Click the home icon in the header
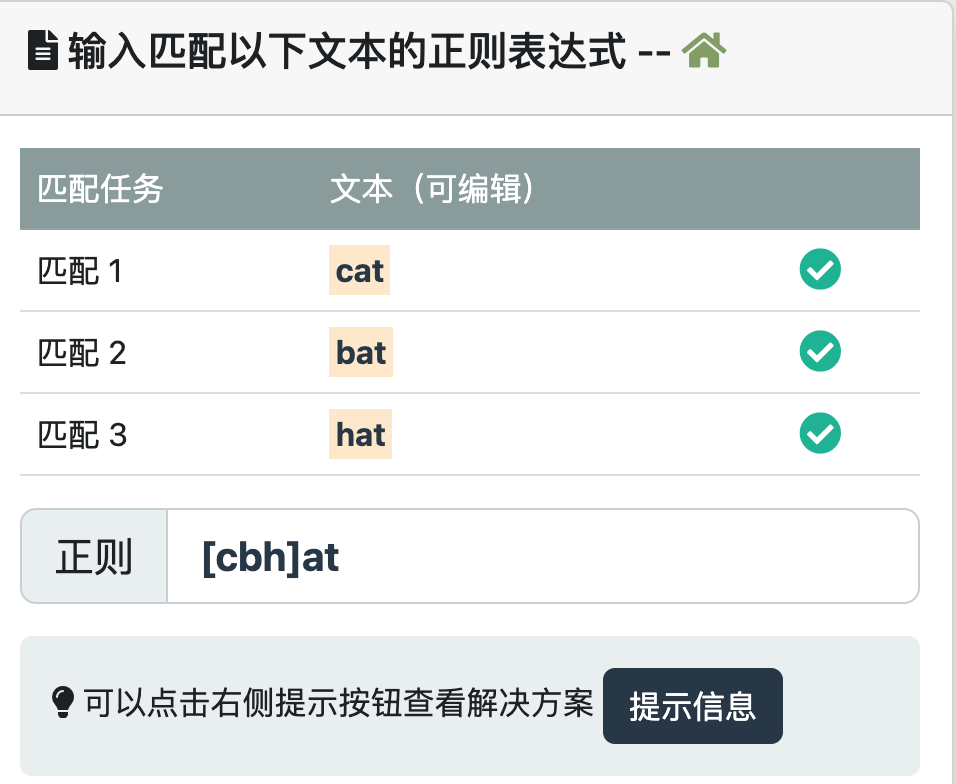 coord(704,50)
